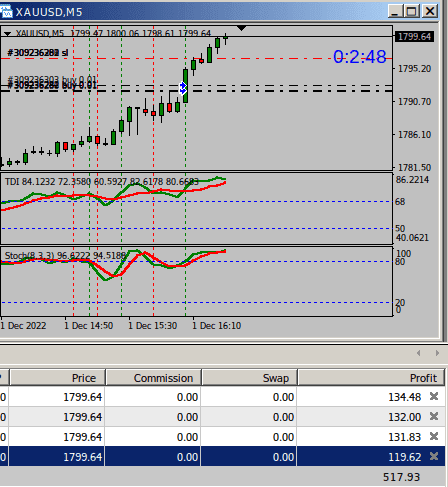Click TDI scale value 40.0621
Image resolution: width=448 pixels, height=487 pixels.
click(x=412, y=238)
